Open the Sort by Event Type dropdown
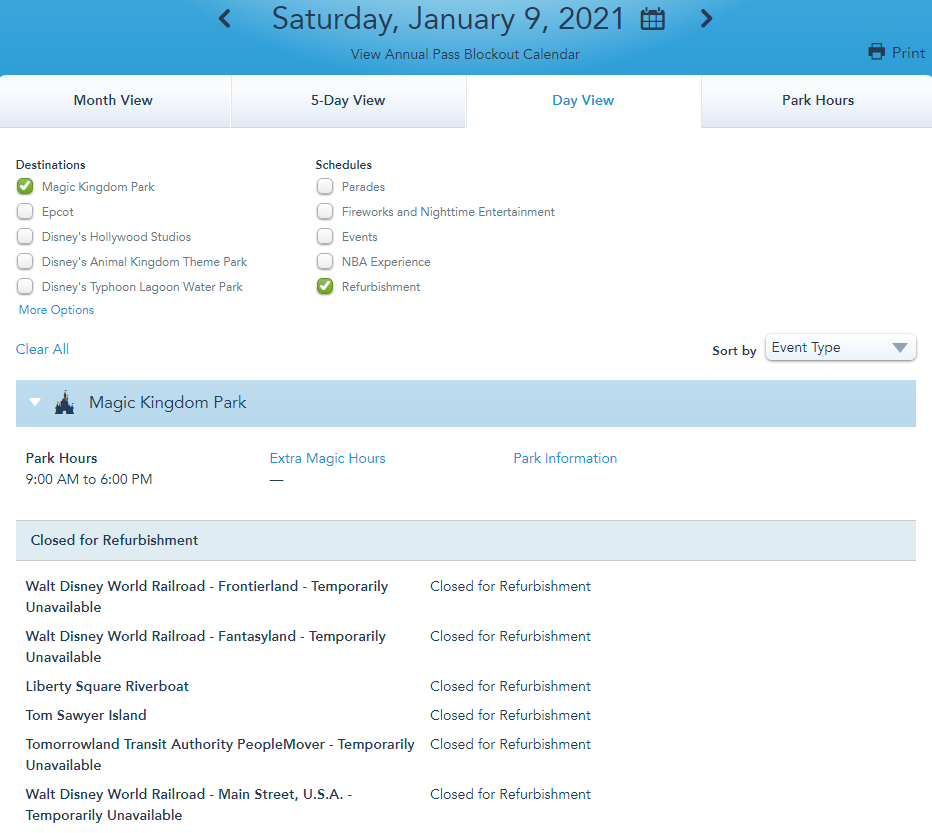 click(x=840, y=348)
